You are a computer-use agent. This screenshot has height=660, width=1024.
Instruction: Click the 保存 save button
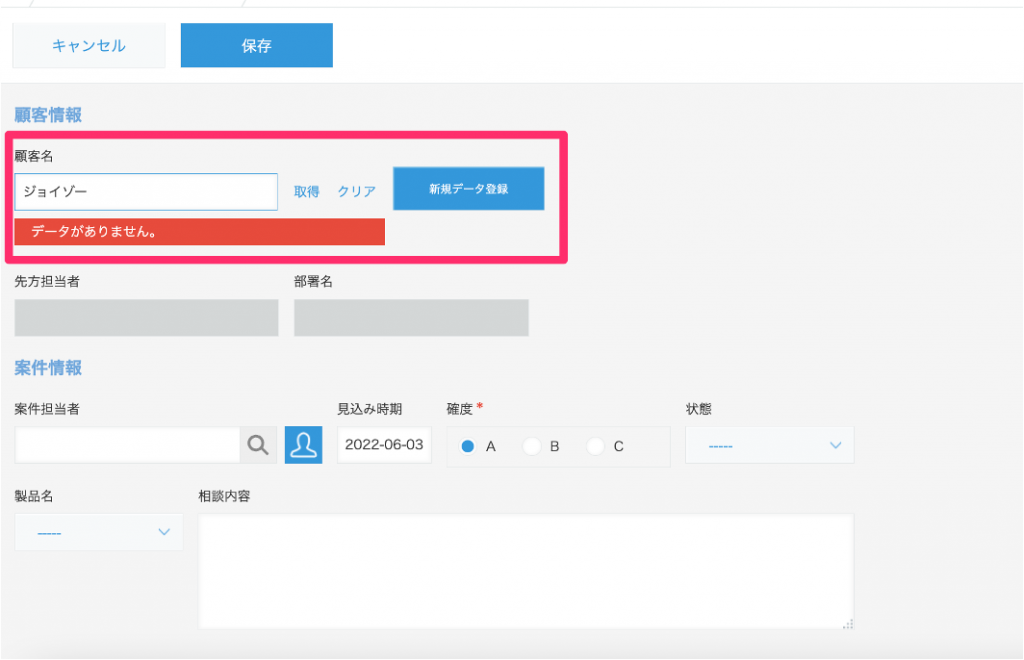[x=257, y=46]
